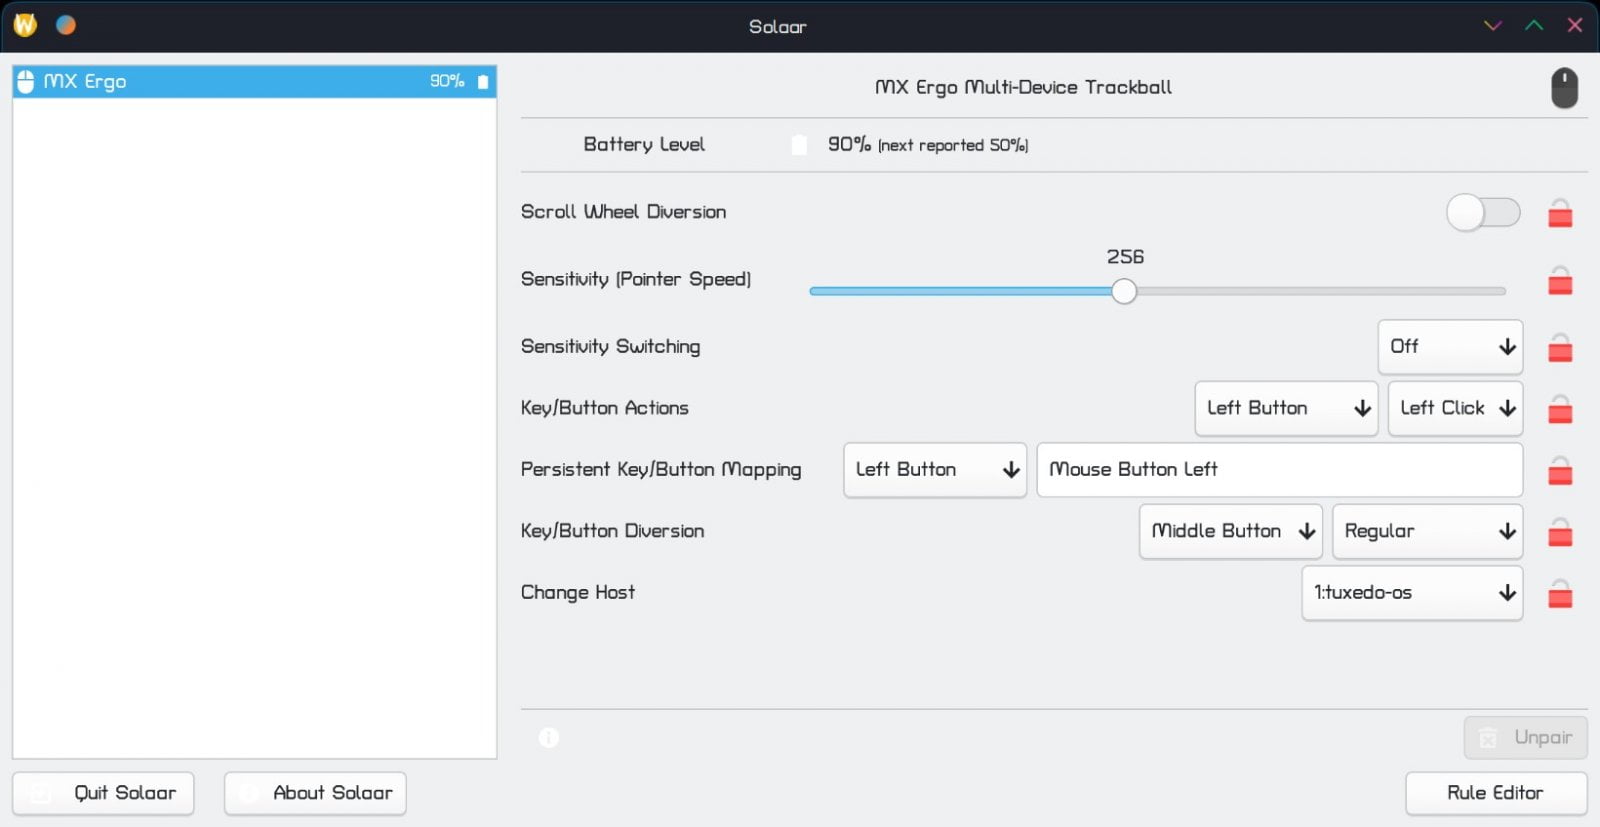Toggle the Scroll Wheel Diversion switch
The height and width of the screenshot is (827, 1600).
tap(1483, 212)
